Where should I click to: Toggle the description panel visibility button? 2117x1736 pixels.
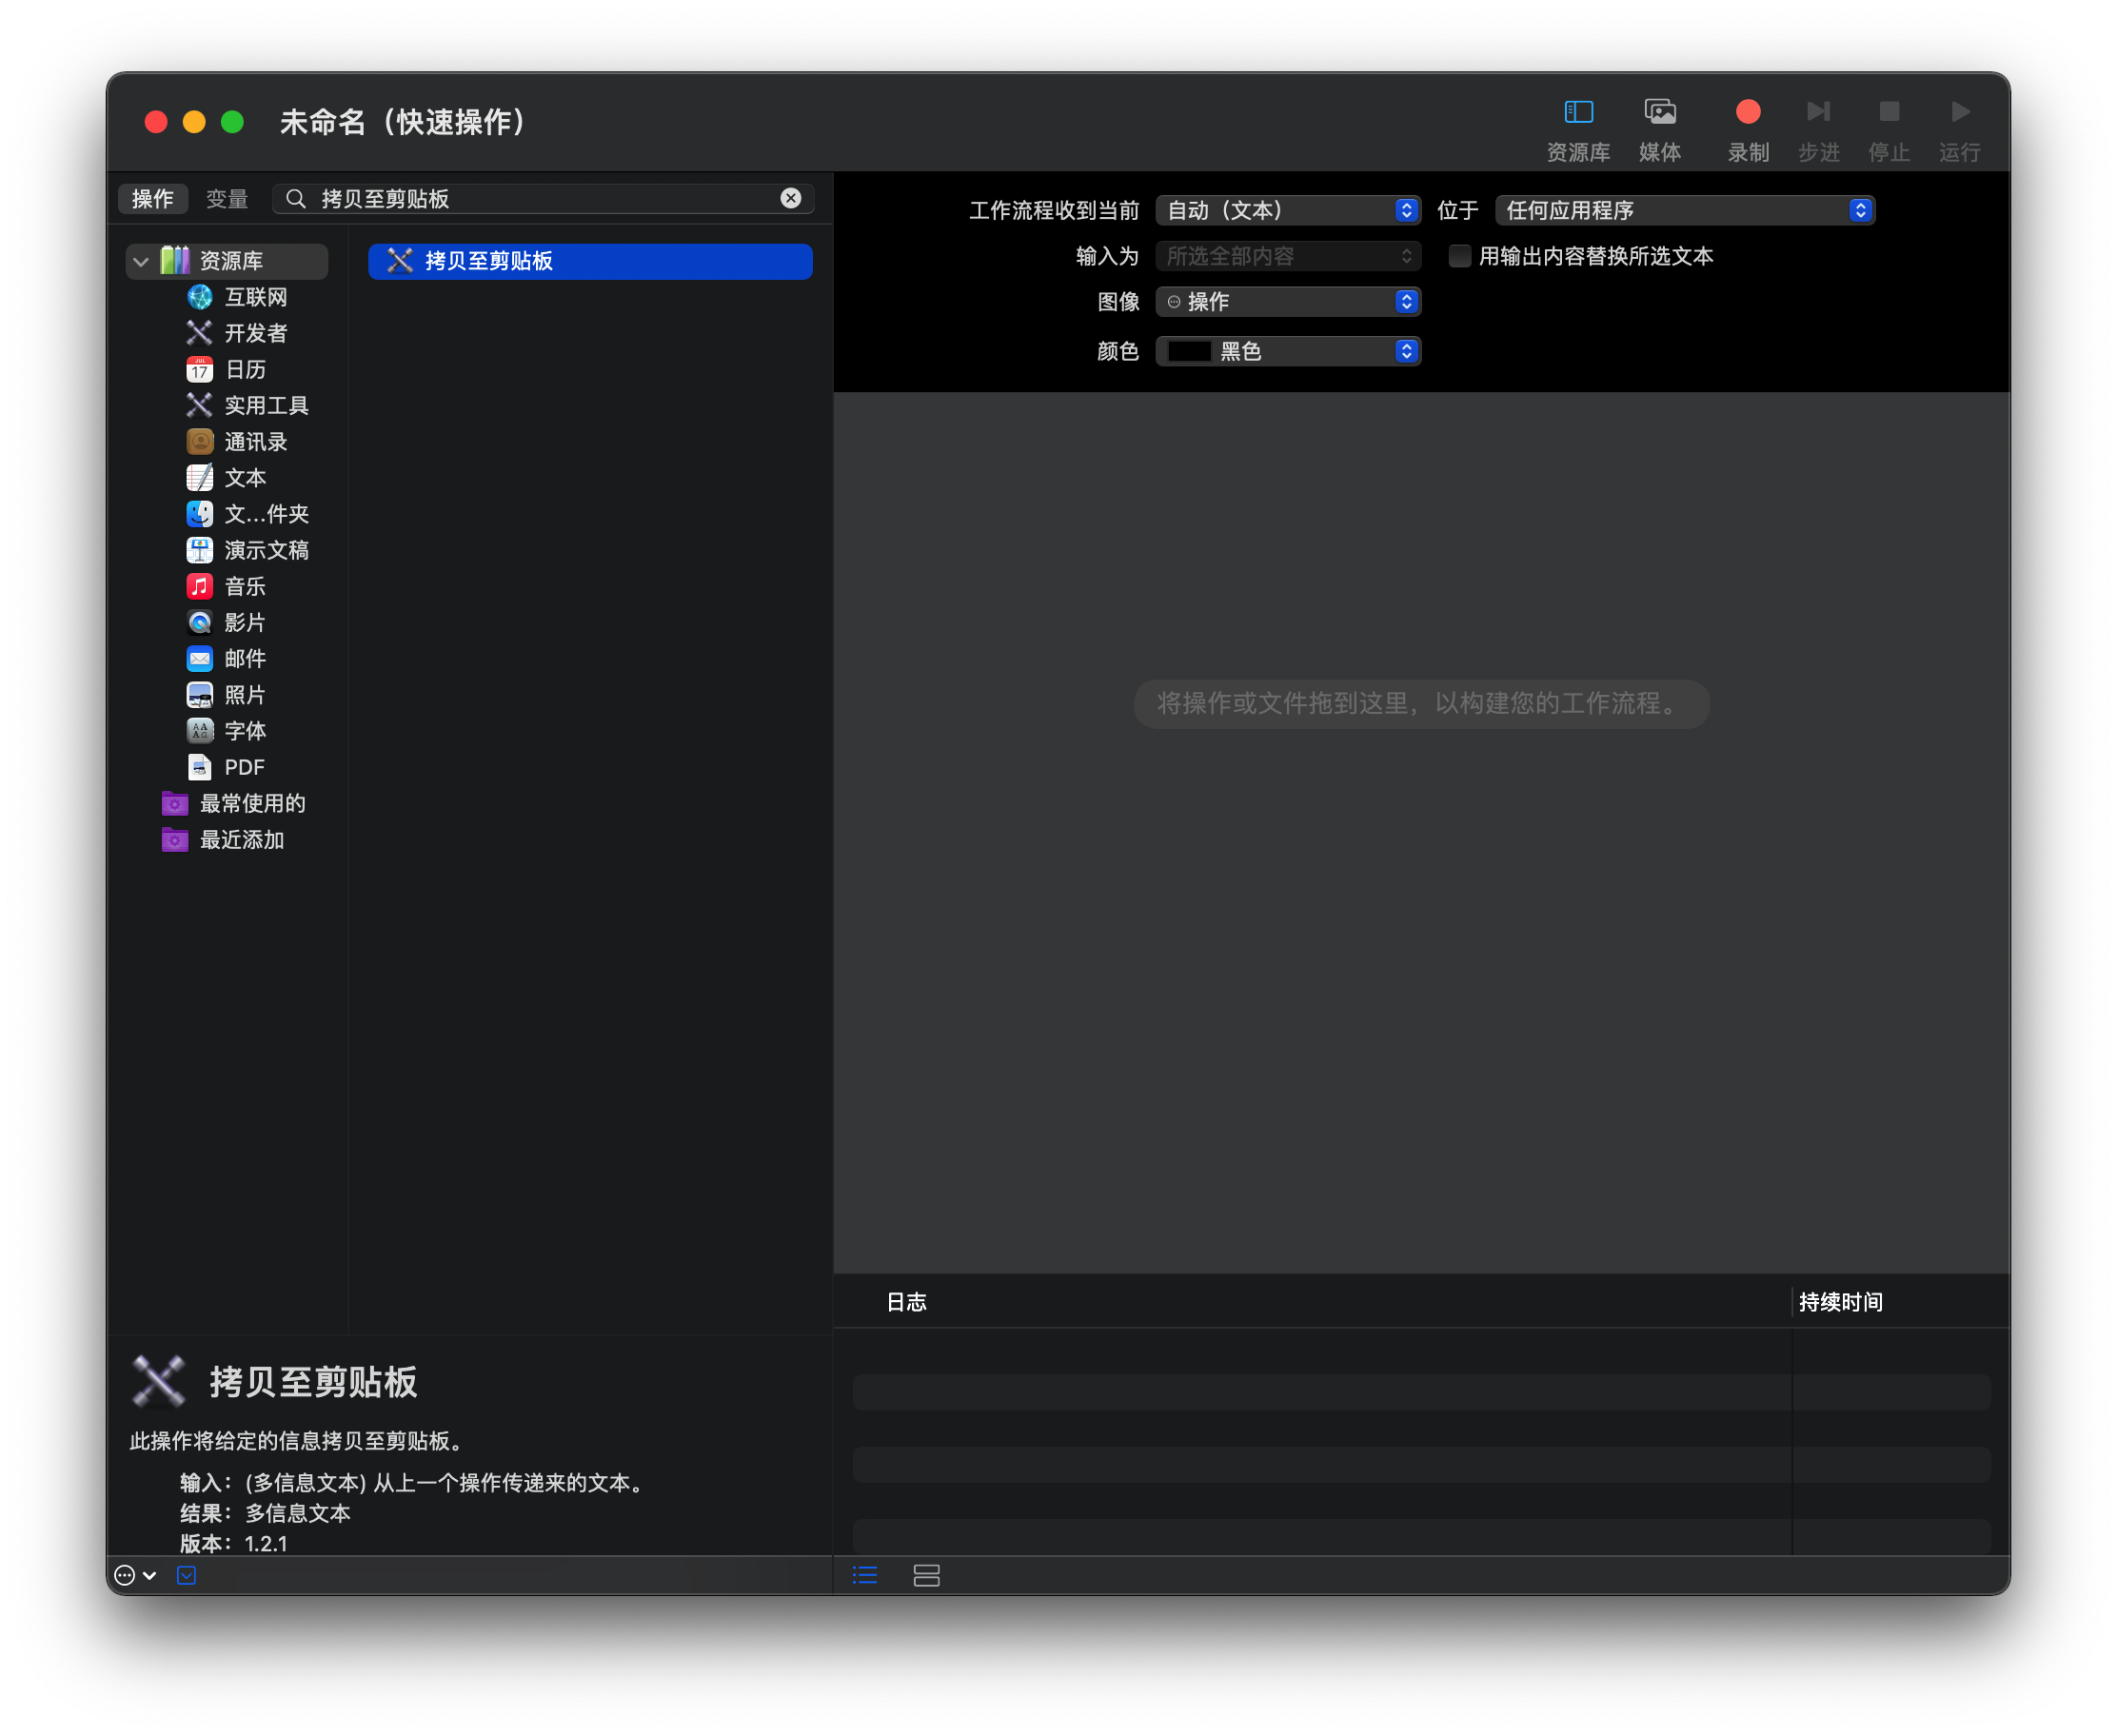(186, 1575)
